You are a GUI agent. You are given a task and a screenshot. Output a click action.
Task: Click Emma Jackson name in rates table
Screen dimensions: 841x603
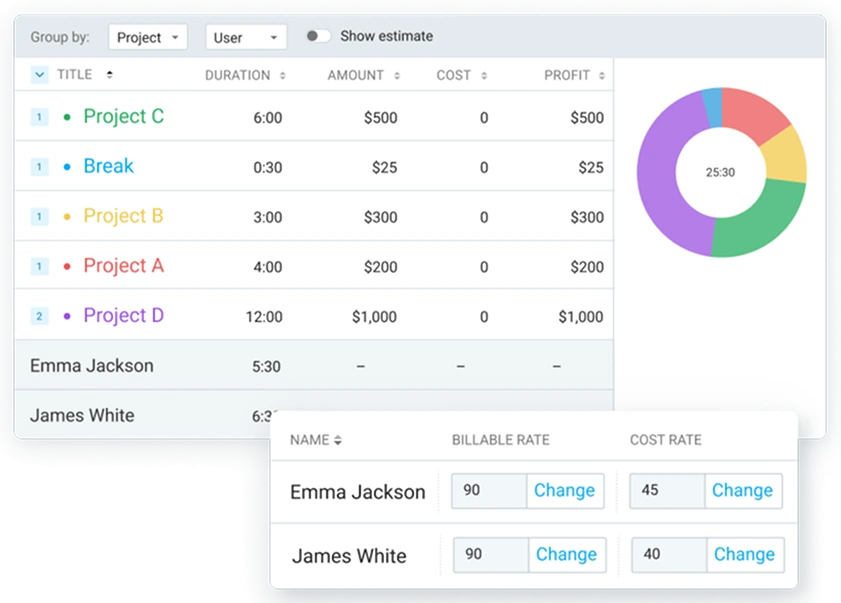(358, 492)
